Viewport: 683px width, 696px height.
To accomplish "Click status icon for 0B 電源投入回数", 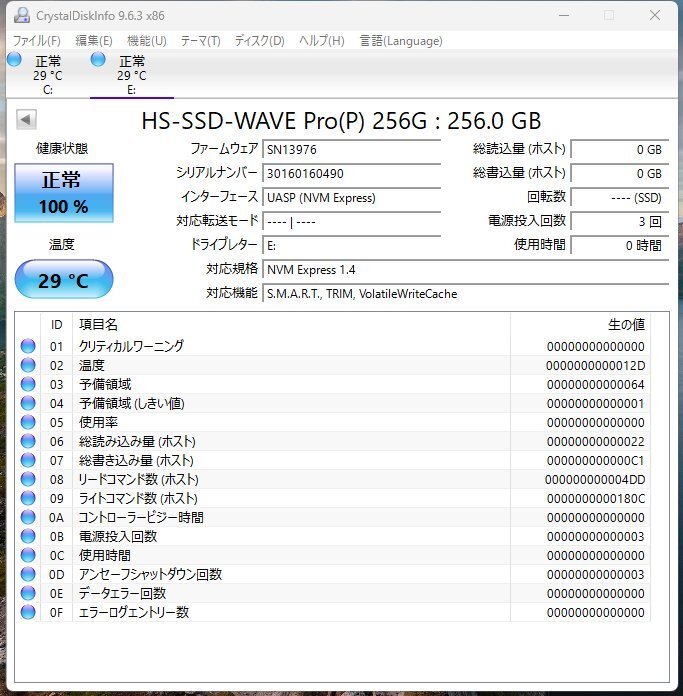I will click(28, 537).
